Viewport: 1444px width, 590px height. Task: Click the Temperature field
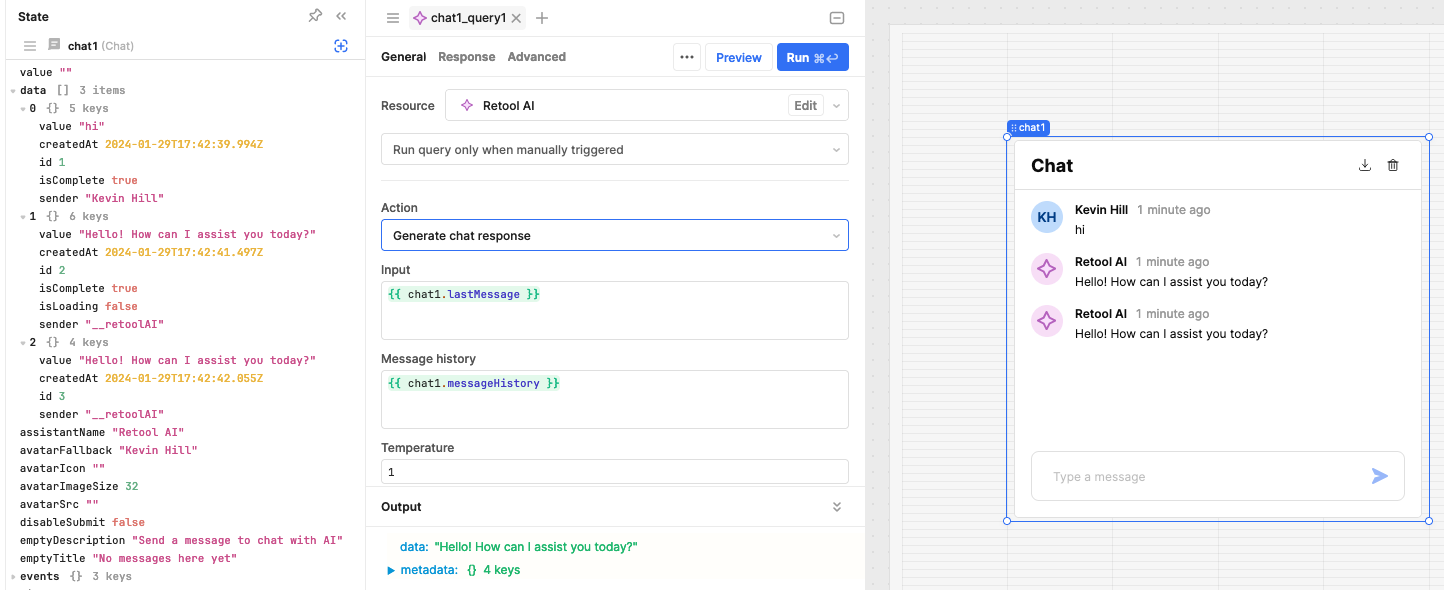click(614, 472)
